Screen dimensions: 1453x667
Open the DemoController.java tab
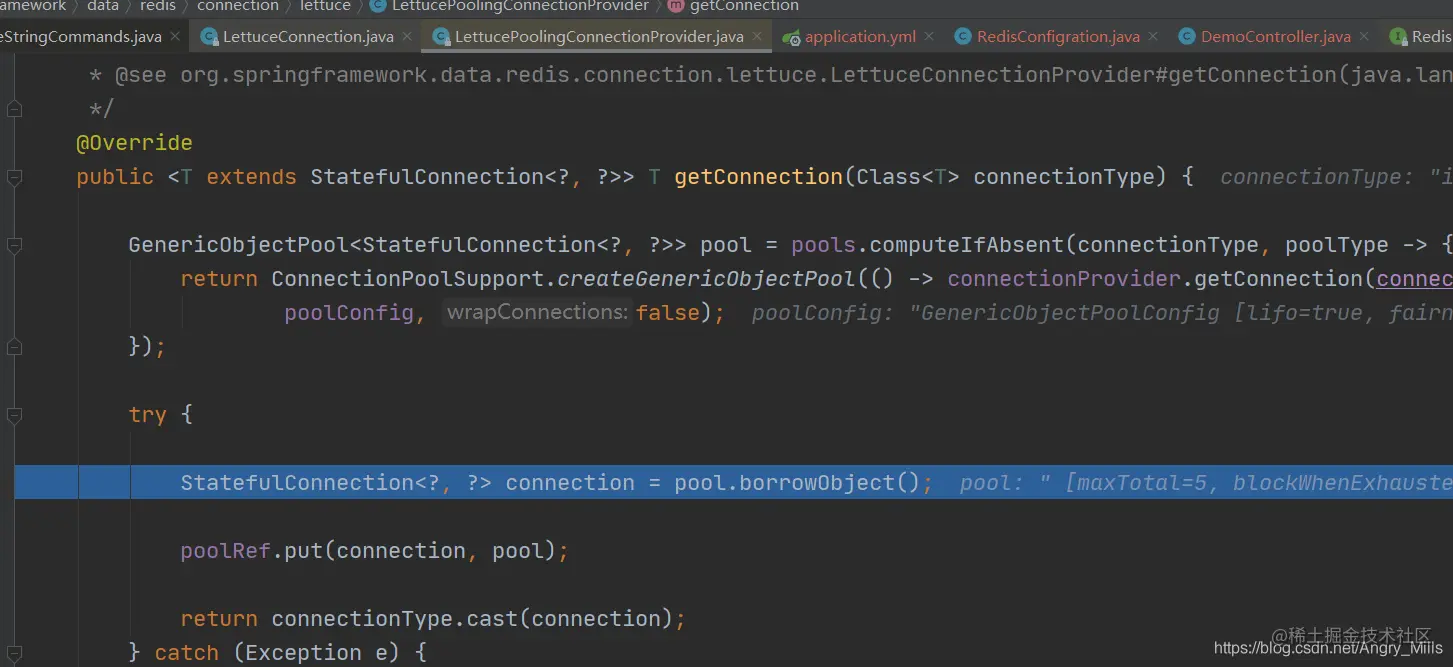[x=1276, y=36]
